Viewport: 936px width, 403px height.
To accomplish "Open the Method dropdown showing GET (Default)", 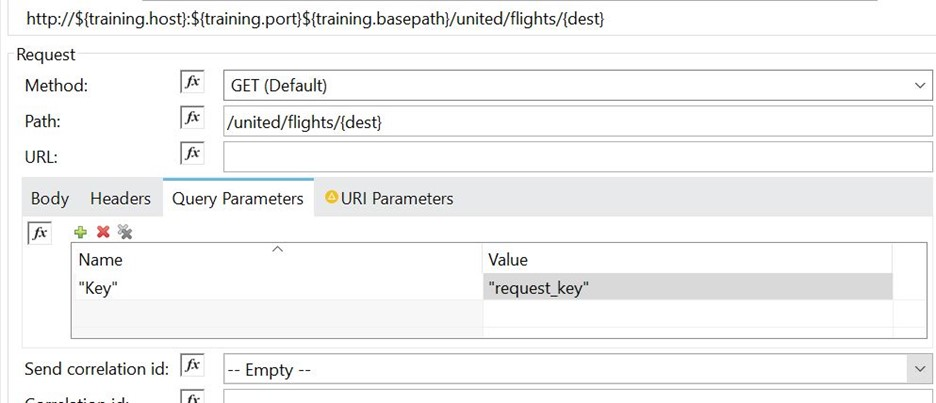I will (577, 86).
